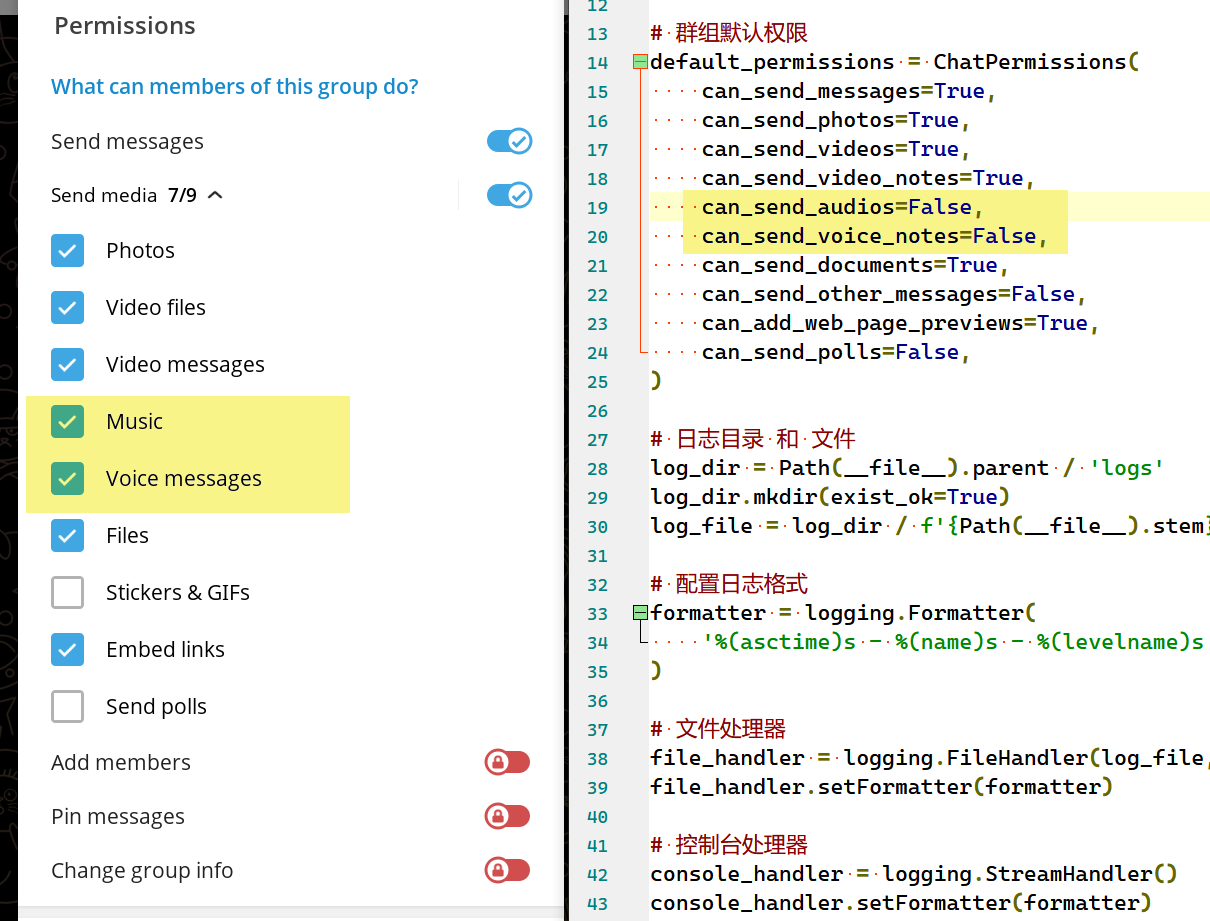Enable the Send polls checkbox
This screenshot has width=1210, height=921.
coord(68,707)
